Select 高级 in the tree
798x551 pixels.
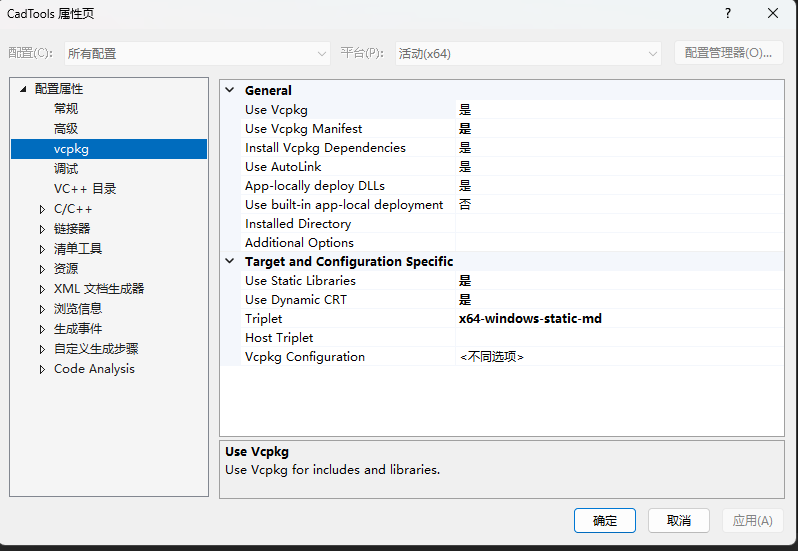click(x=66, y=129)
